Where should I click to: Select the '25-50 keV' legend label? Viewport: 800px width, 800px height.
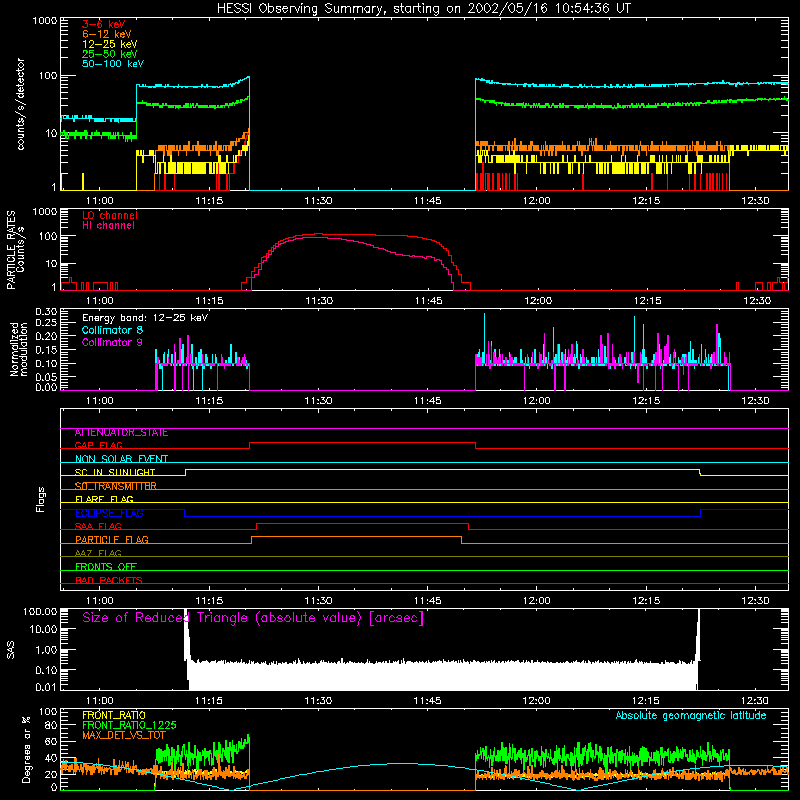110,54
